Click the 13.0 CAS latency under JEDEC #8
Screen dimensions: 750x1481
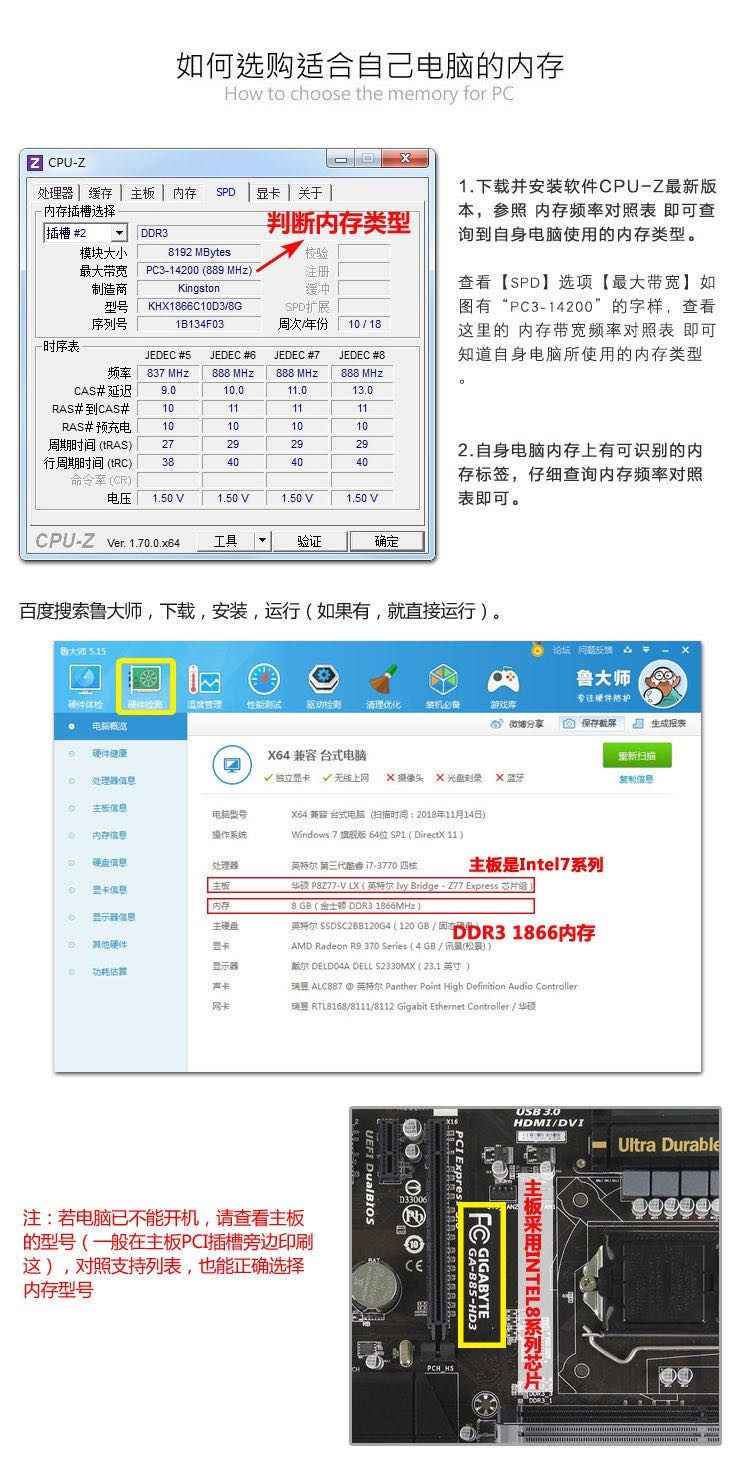click(362, 390)
